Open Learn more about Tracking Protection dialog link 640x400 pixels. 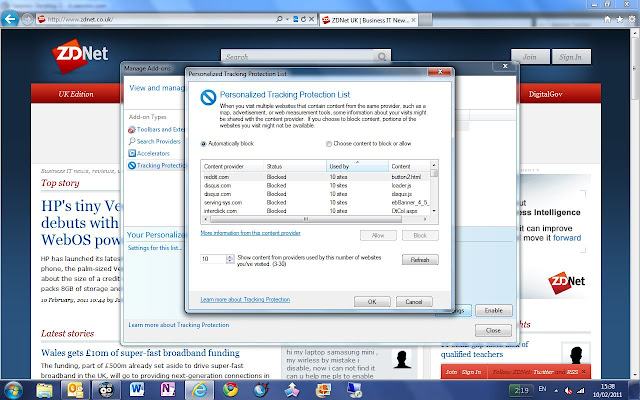click(245, 300)
